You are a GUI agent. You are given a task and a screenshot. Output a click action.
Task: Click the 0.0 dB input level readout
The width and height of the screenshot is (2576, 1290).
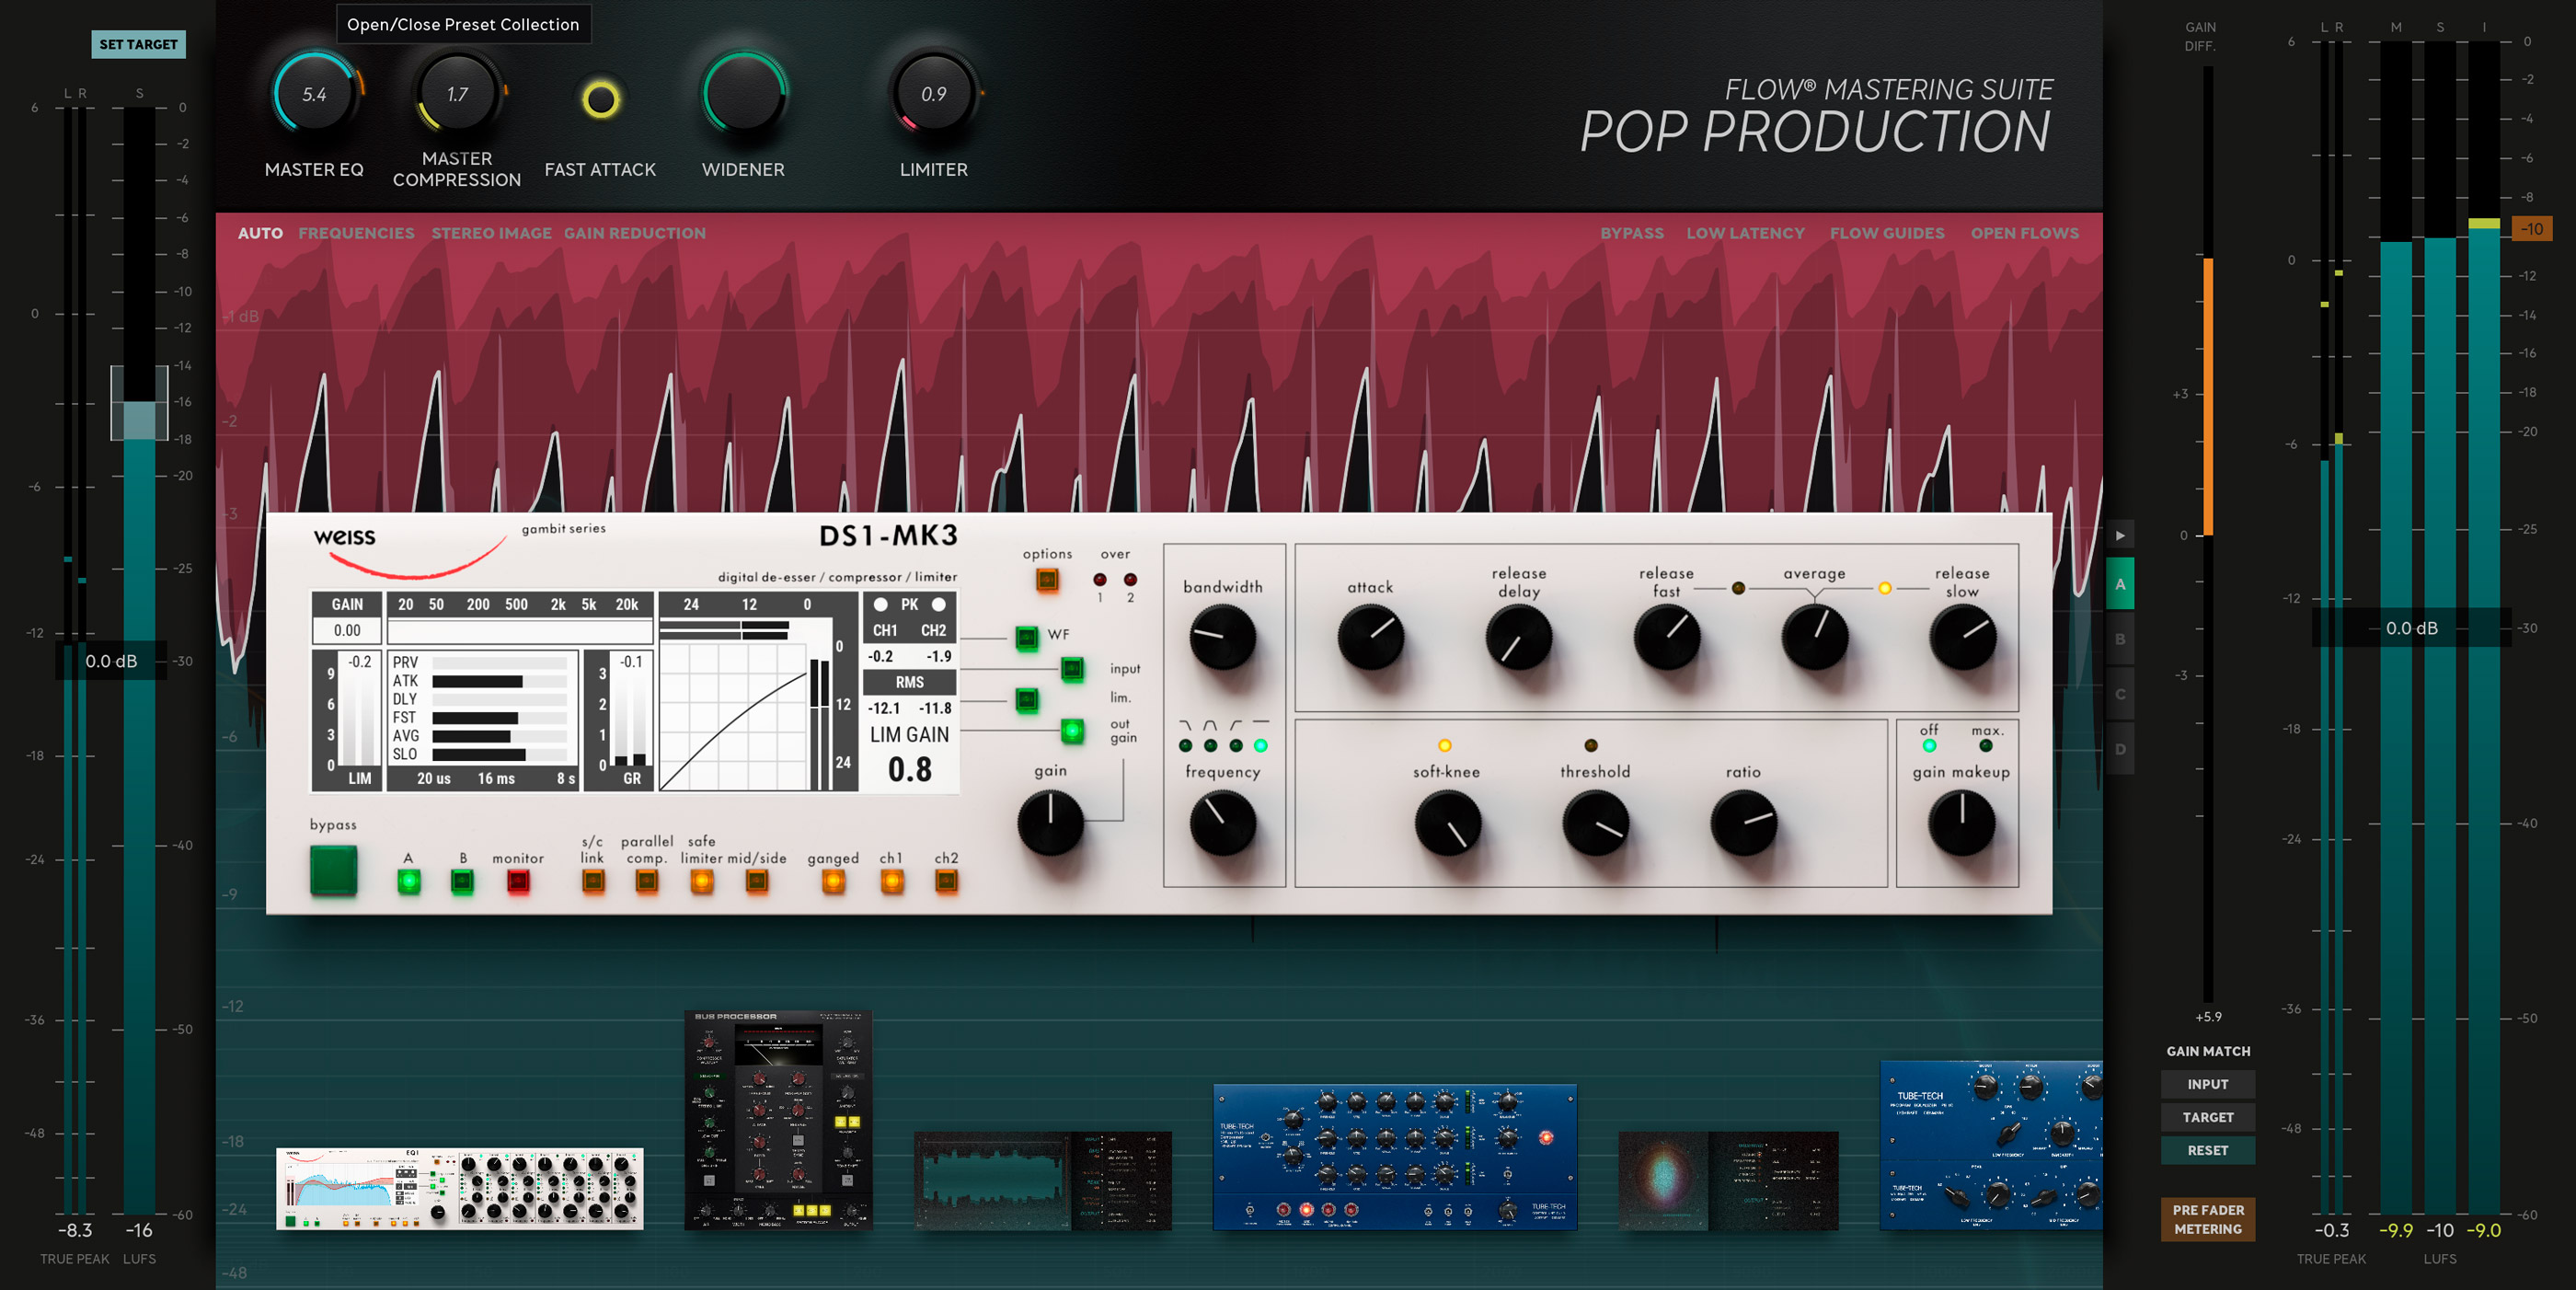tap(111, 661)
